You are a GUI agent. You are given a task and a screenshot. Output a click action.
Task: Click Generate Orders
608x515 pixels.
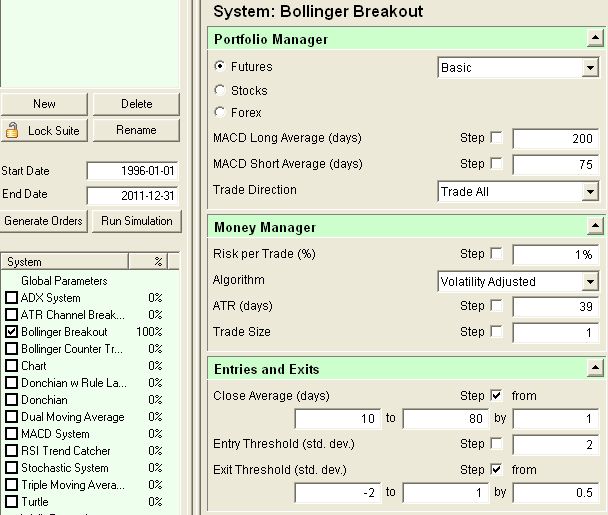(43, 221)
